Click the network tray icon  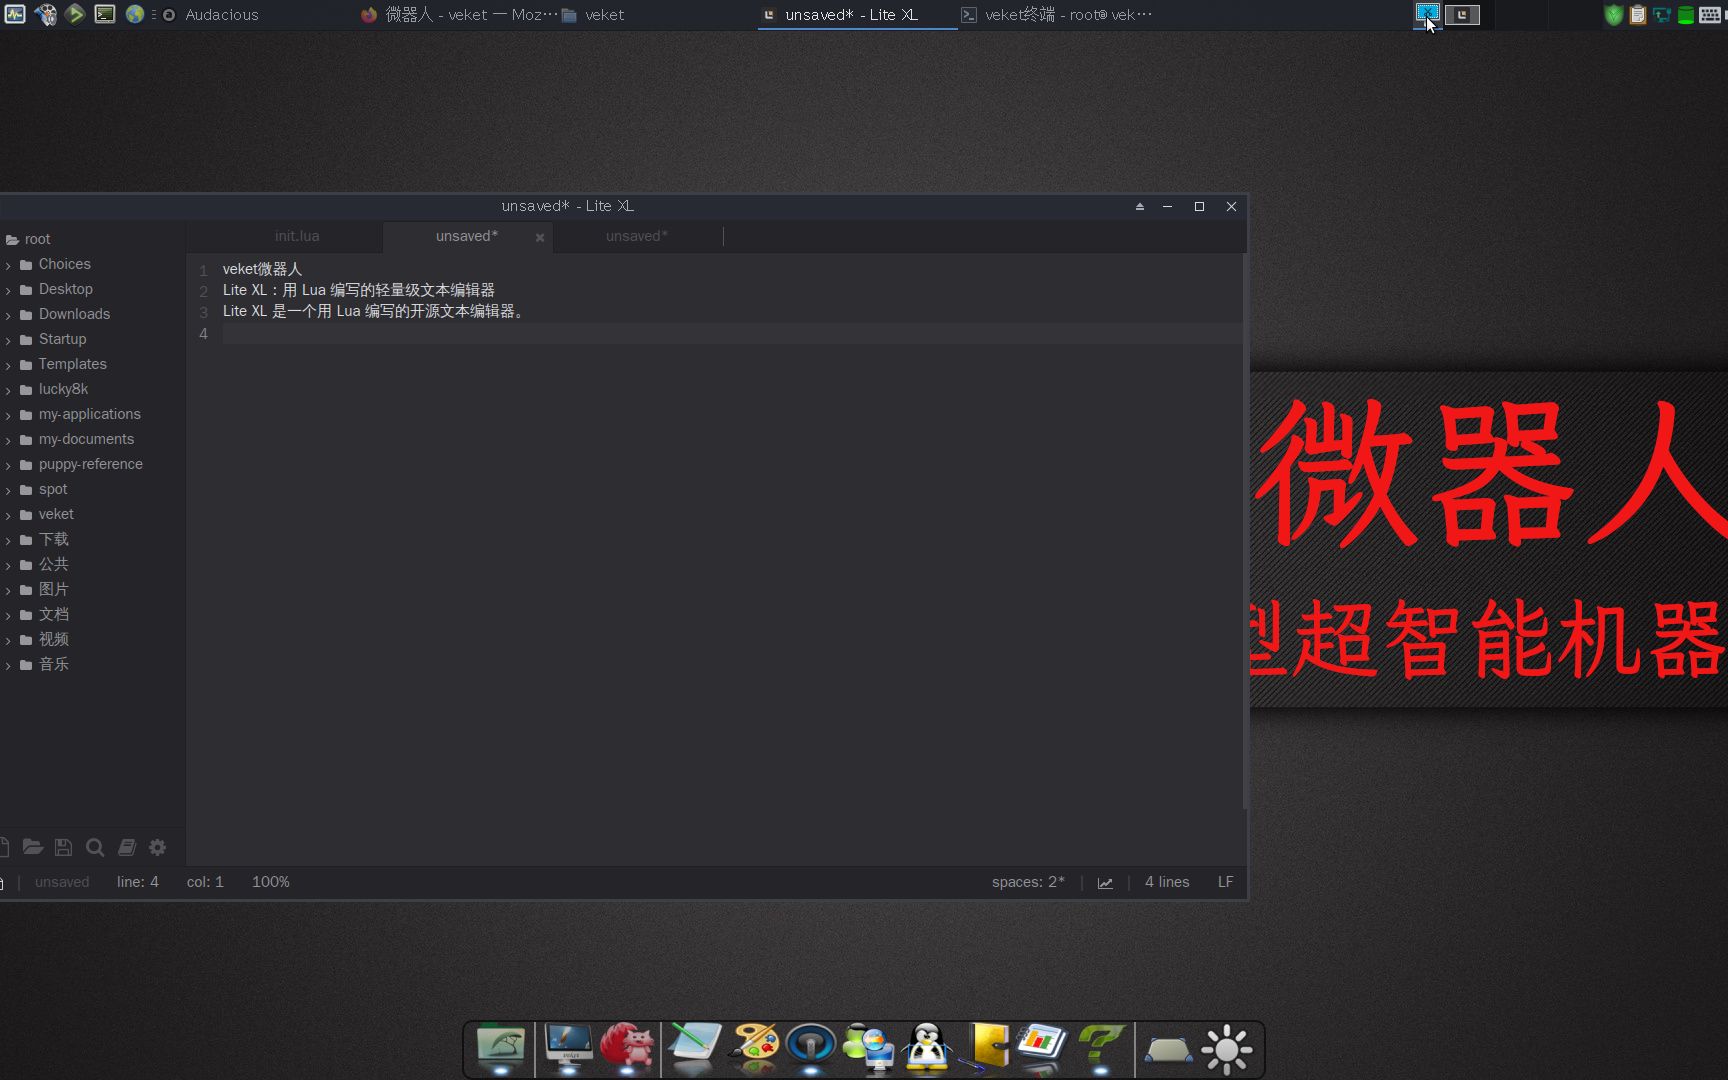click(1661, 14)
